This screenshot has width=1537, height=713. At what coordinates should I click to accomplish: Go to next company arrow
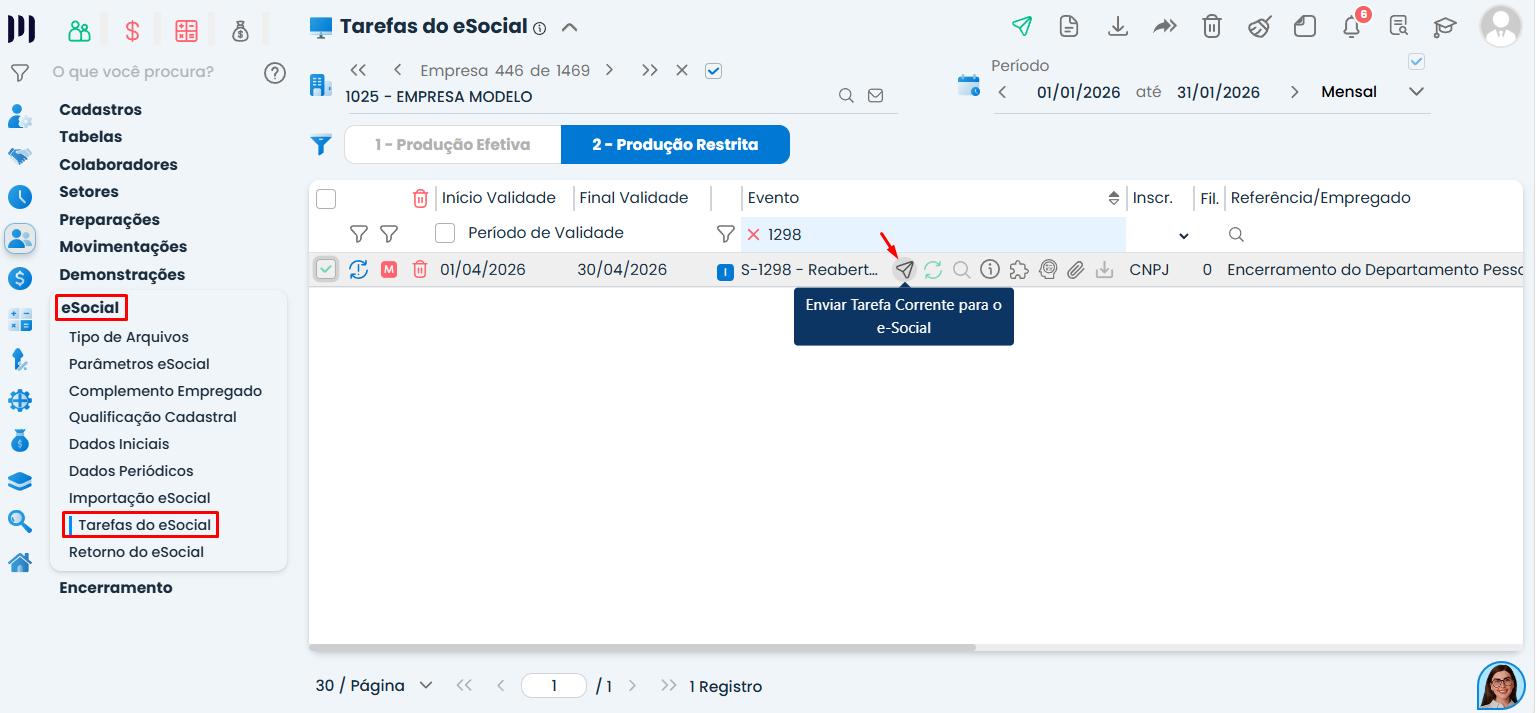[x=609, y=70]
